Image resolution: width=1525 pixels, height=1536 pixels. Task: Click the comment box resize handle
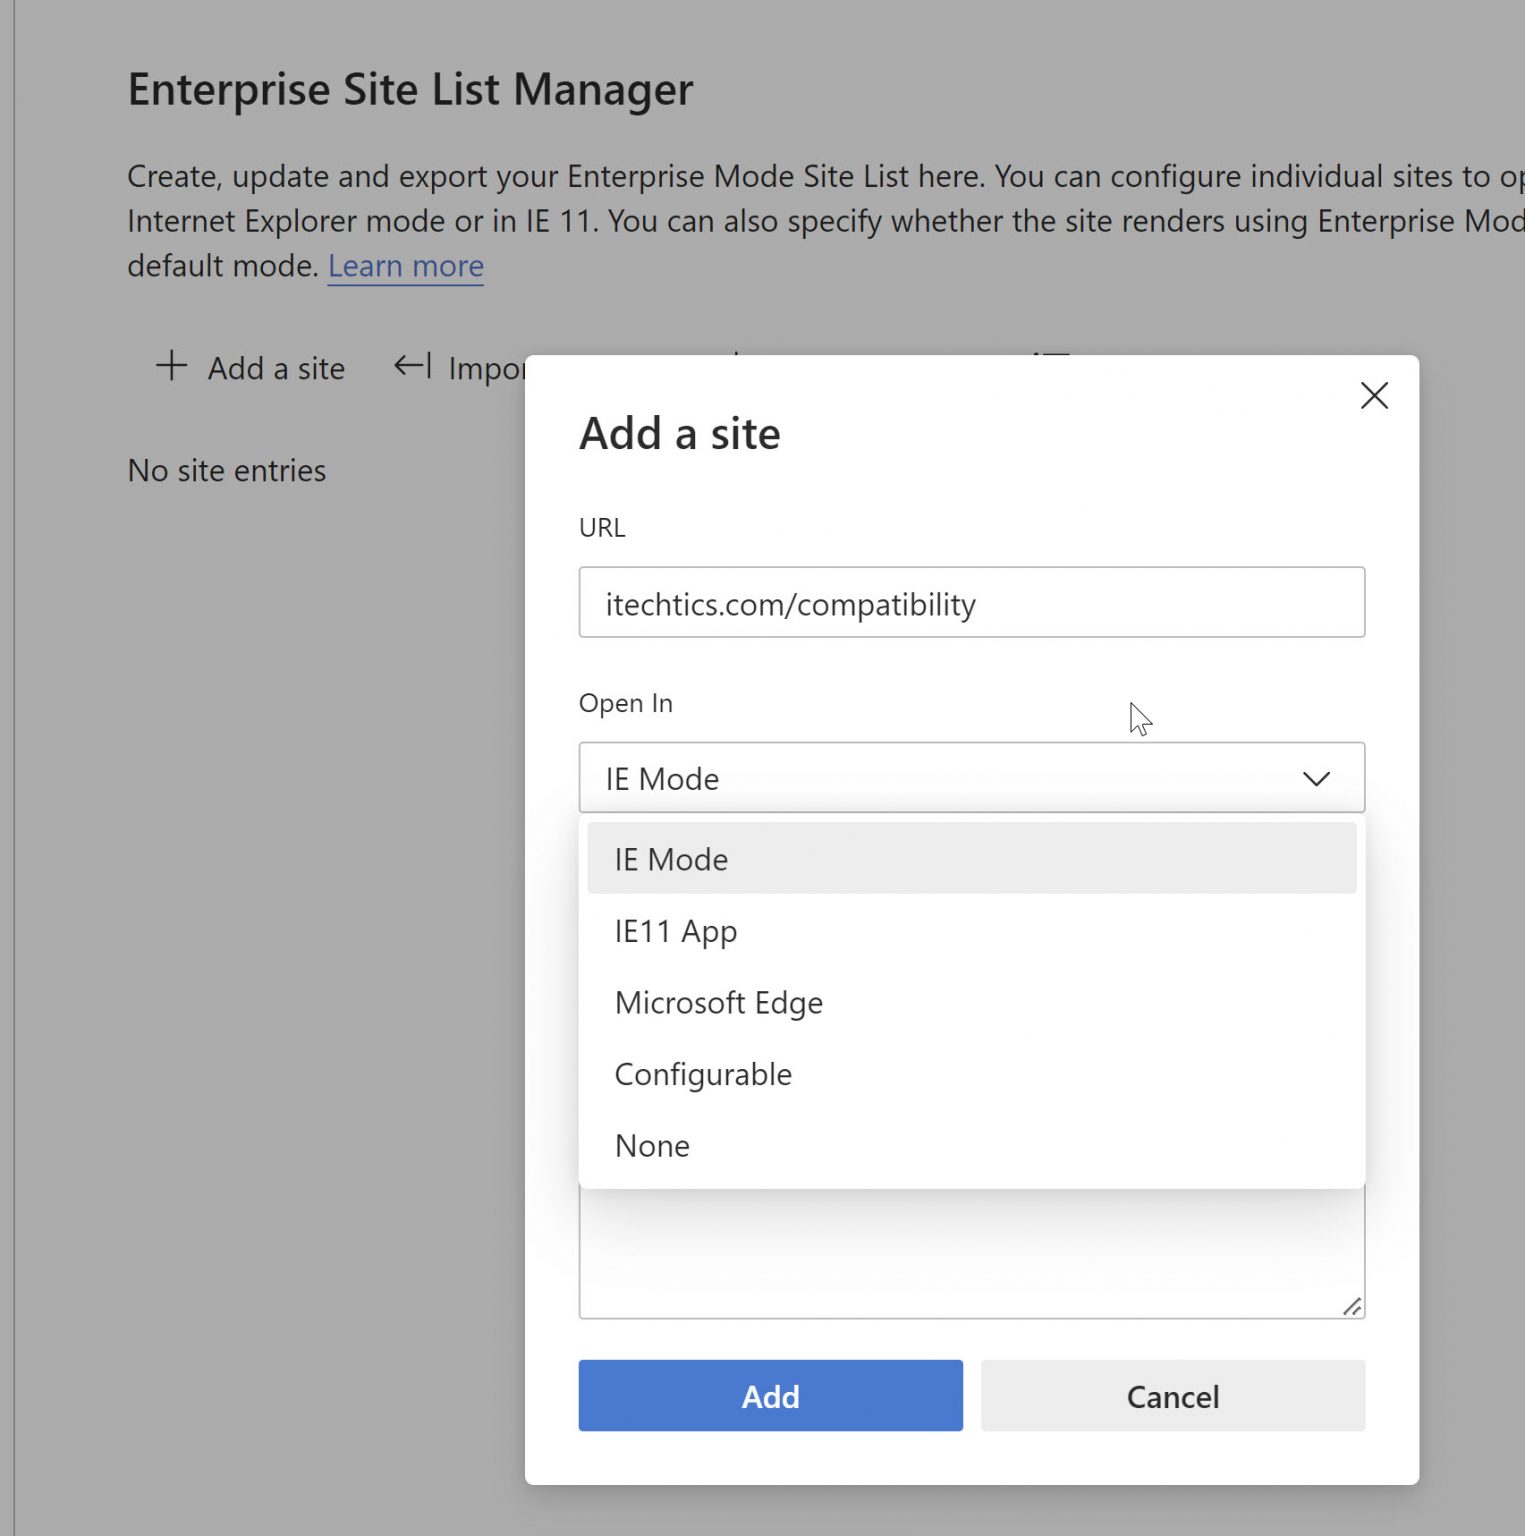(1352, 1306)
